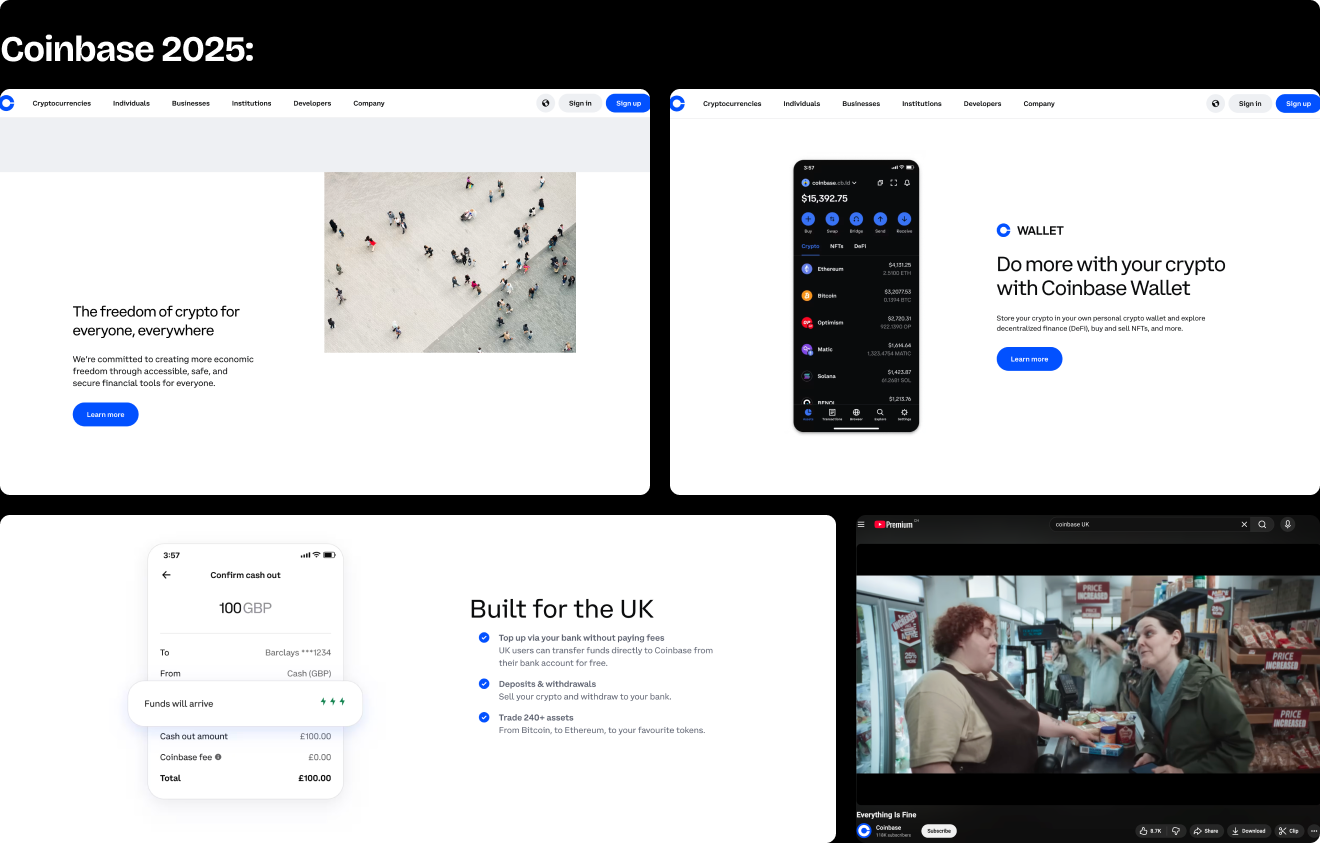The image size is (1320, 843).
Task: Open Company menu on Wallet page
Action: click(1039, 103)
